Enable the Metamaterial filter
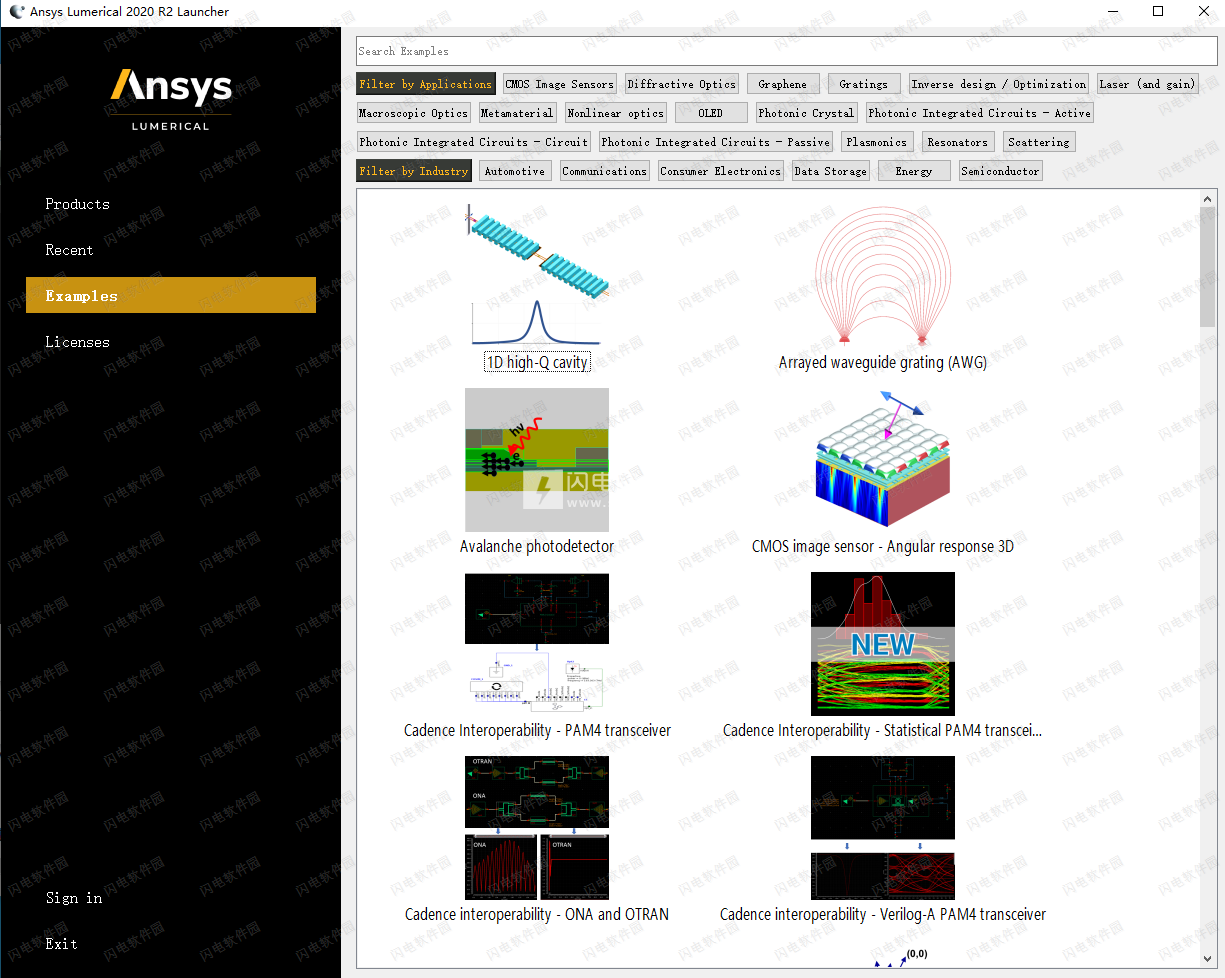The width and height of the screenshot is (1225, 978). tap(517, 113)
